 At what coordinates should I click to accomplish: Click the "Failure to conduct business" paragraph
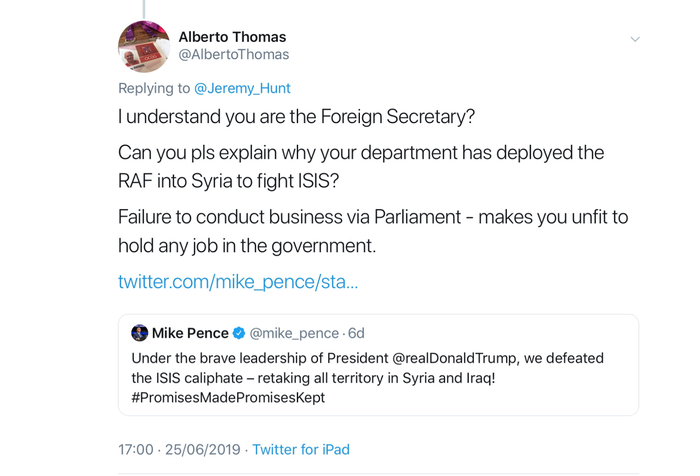tap(372, 230)
